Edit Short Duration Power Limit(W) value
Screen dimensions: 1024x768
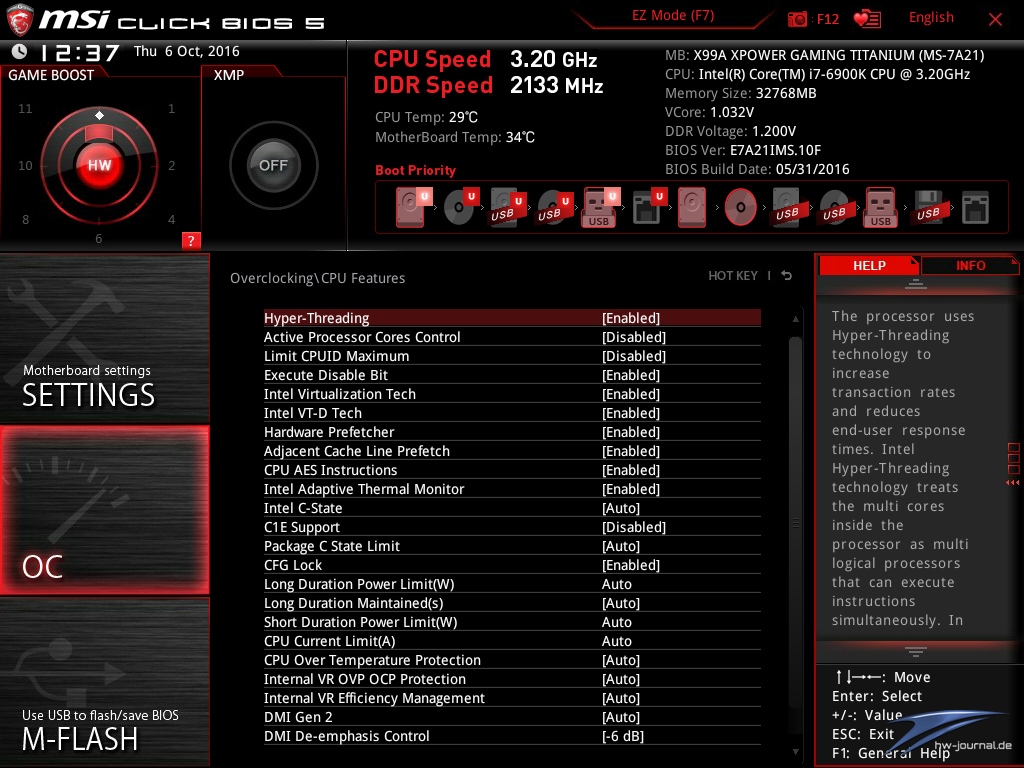pos(512,622)
